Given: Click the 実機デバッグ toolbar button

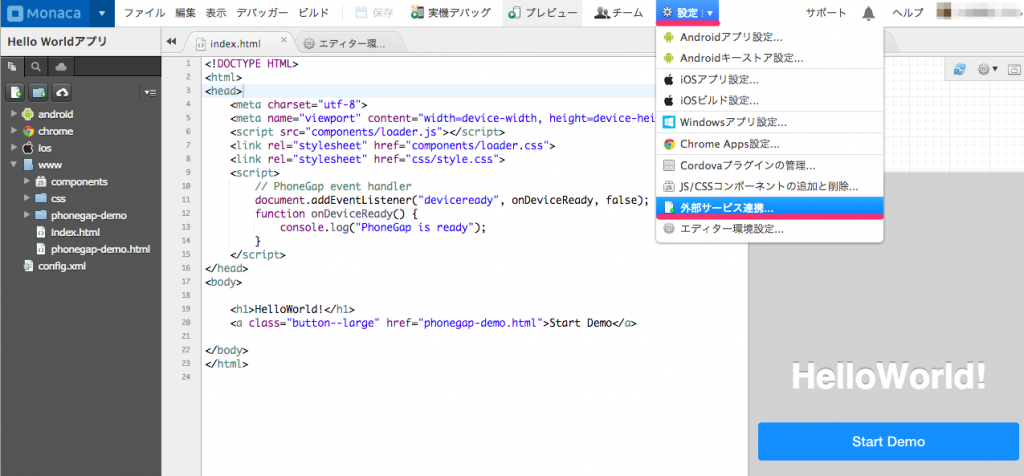Looking at the screenshot, I should click(x=451, y=13).
